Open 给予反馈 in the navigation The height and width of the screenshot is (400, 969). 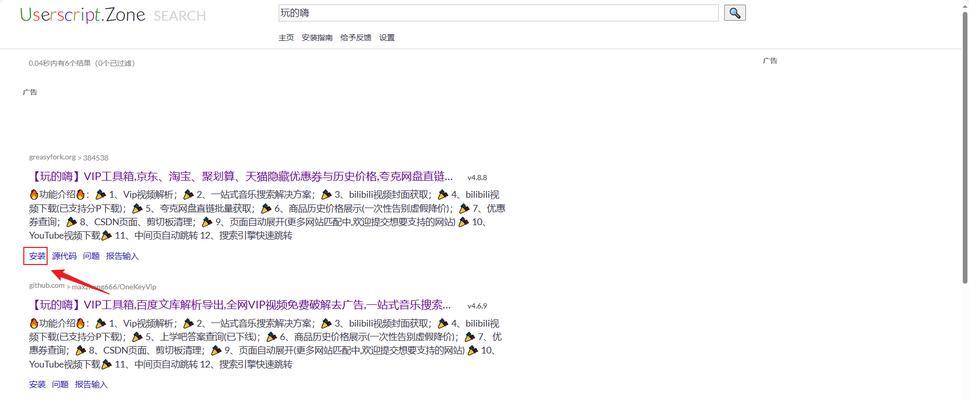coord(356,38)
